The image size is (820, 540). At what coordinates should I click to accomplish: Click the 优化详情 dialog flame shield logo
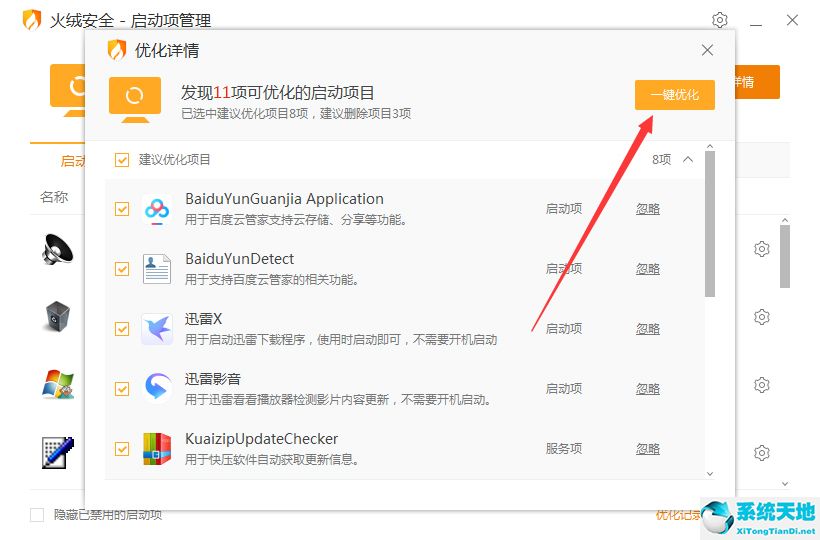(x=117, y=50)
